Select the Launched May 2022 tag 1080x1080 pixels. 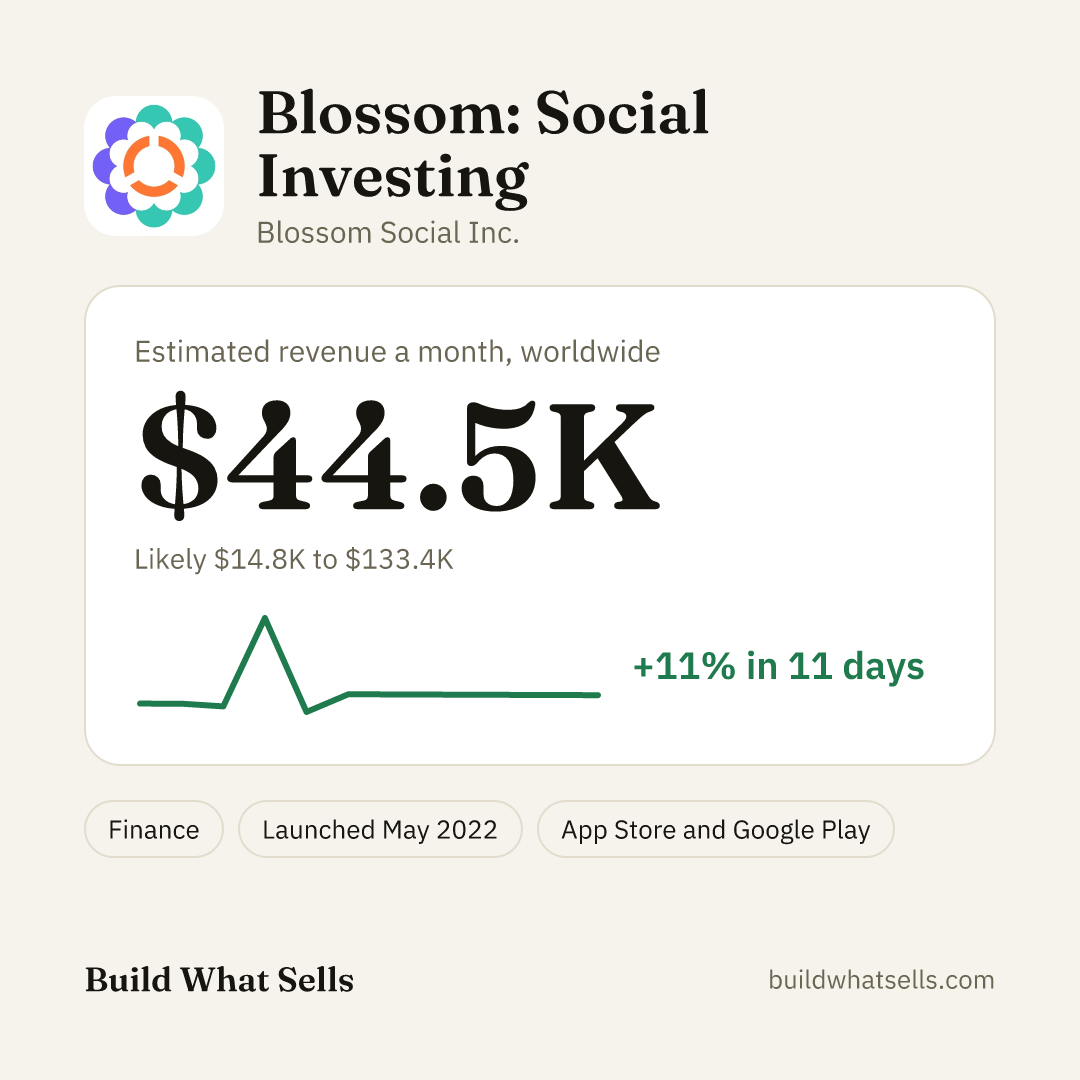point(380,829)
